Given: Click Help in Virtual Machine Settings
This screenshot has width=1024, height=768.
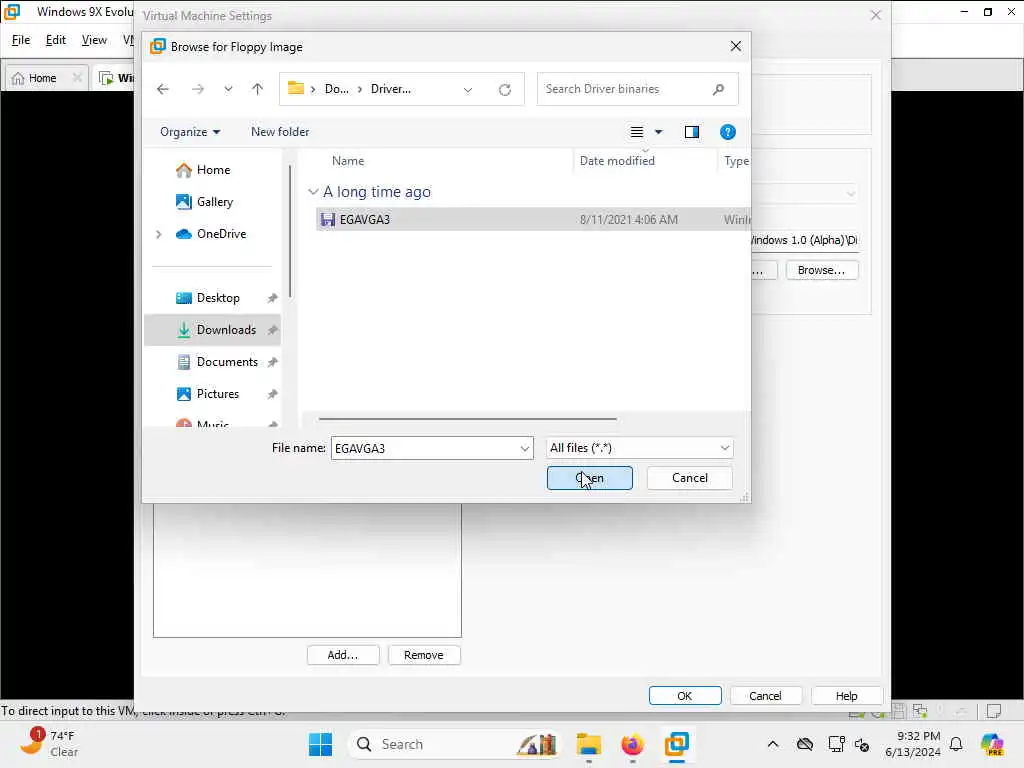Looking at the screenshot, I should point(846,696).
